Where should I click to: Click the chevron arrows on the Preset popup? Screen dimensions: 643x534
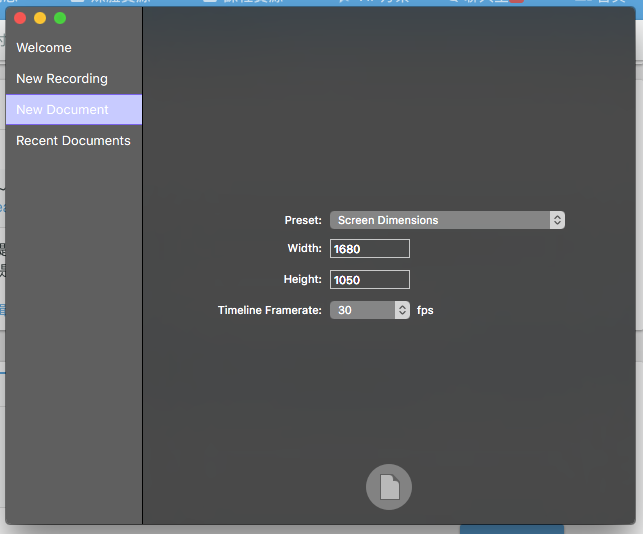click(557, 220)
